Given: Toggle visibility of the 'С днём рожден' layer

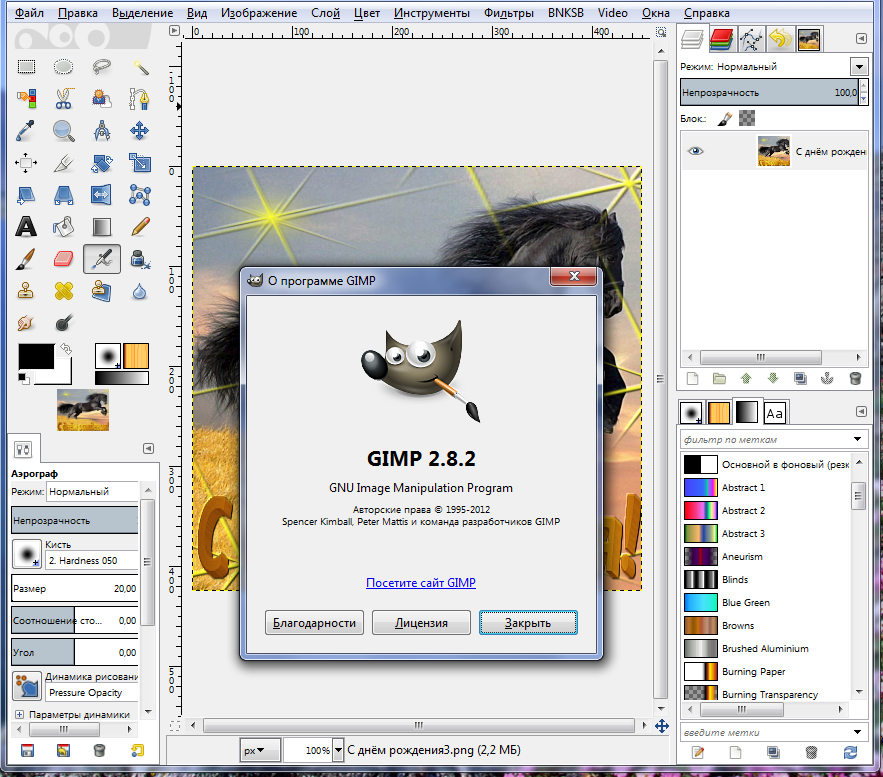Looking at the screenshot, I should (695, 151).
